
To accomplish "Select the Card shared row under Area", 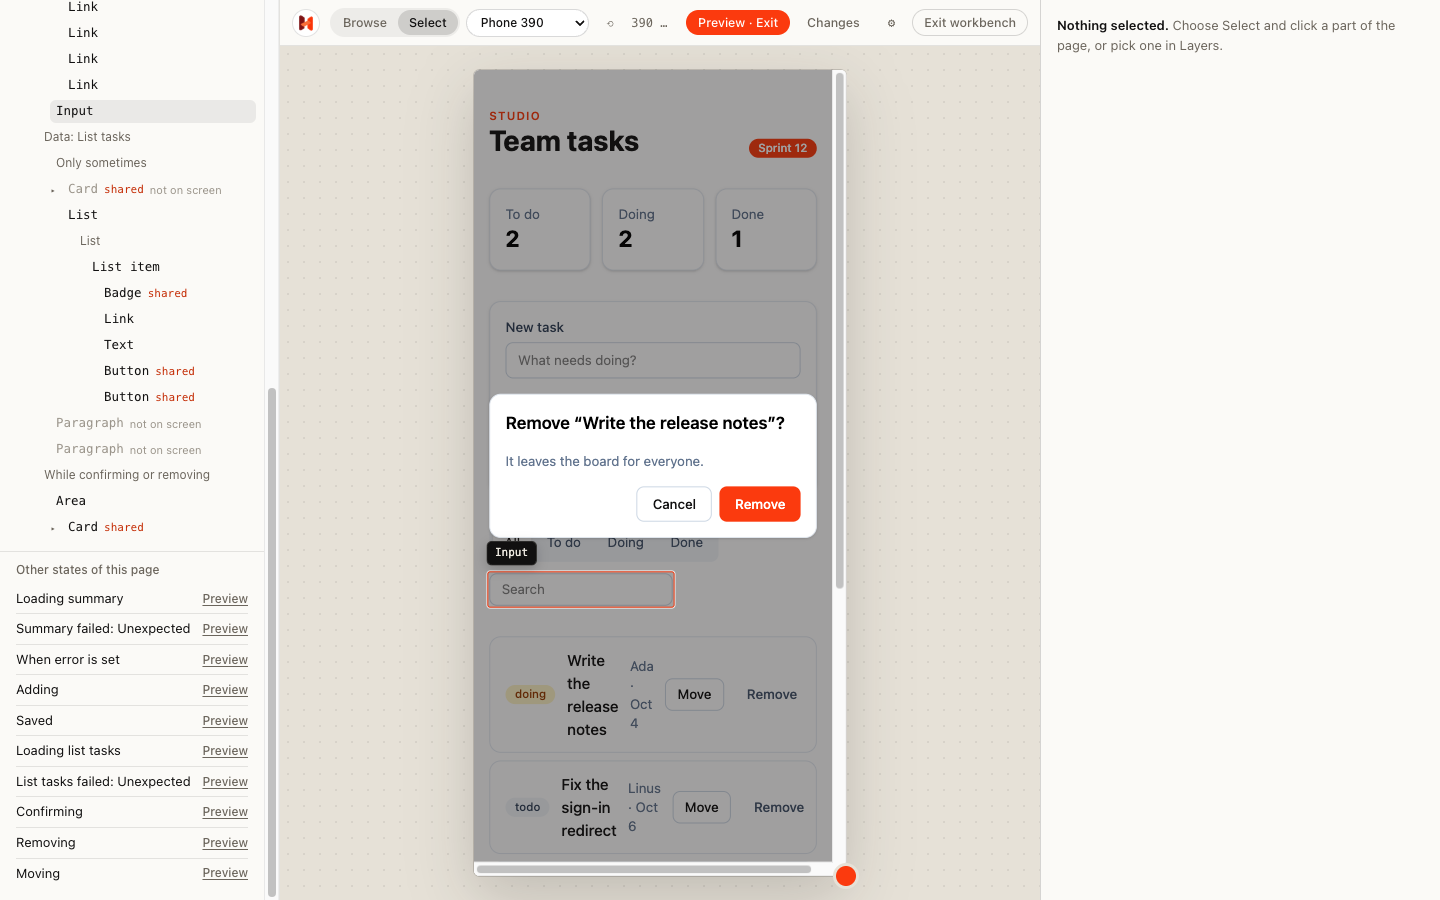I will tap(106, 527).
